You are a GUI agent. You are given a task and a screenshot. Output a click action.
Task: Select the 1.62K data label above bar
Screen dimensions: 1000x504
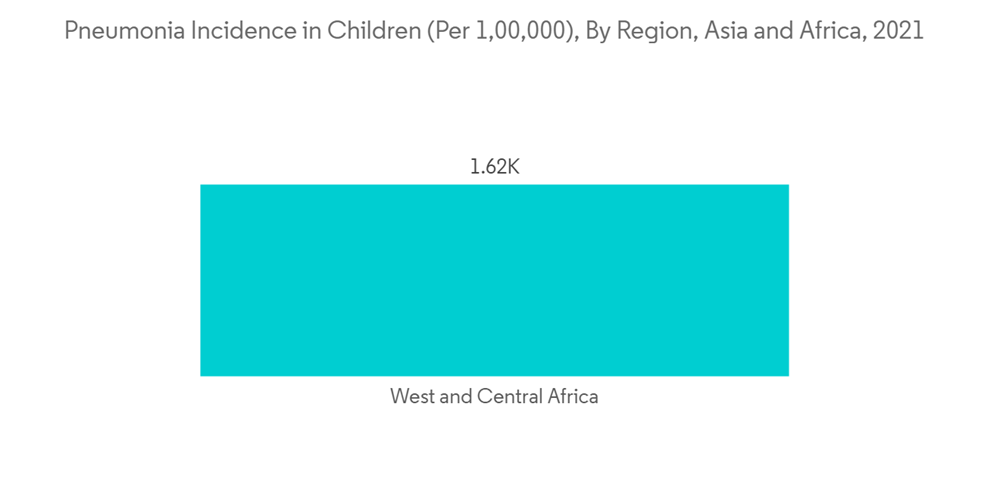(x=495, y=167)
